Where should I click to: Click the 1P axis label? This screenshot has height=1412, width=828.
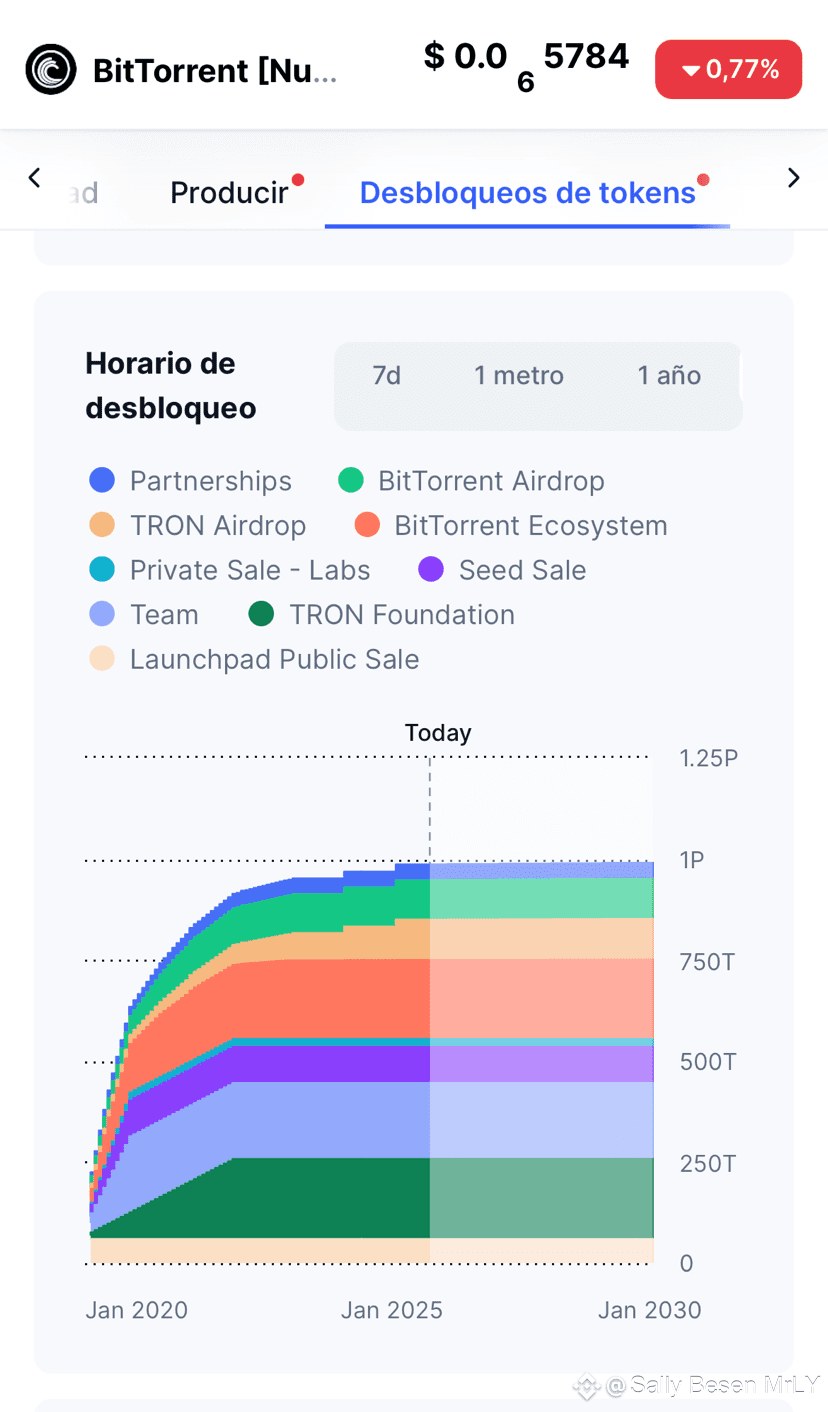pos(692,860)
